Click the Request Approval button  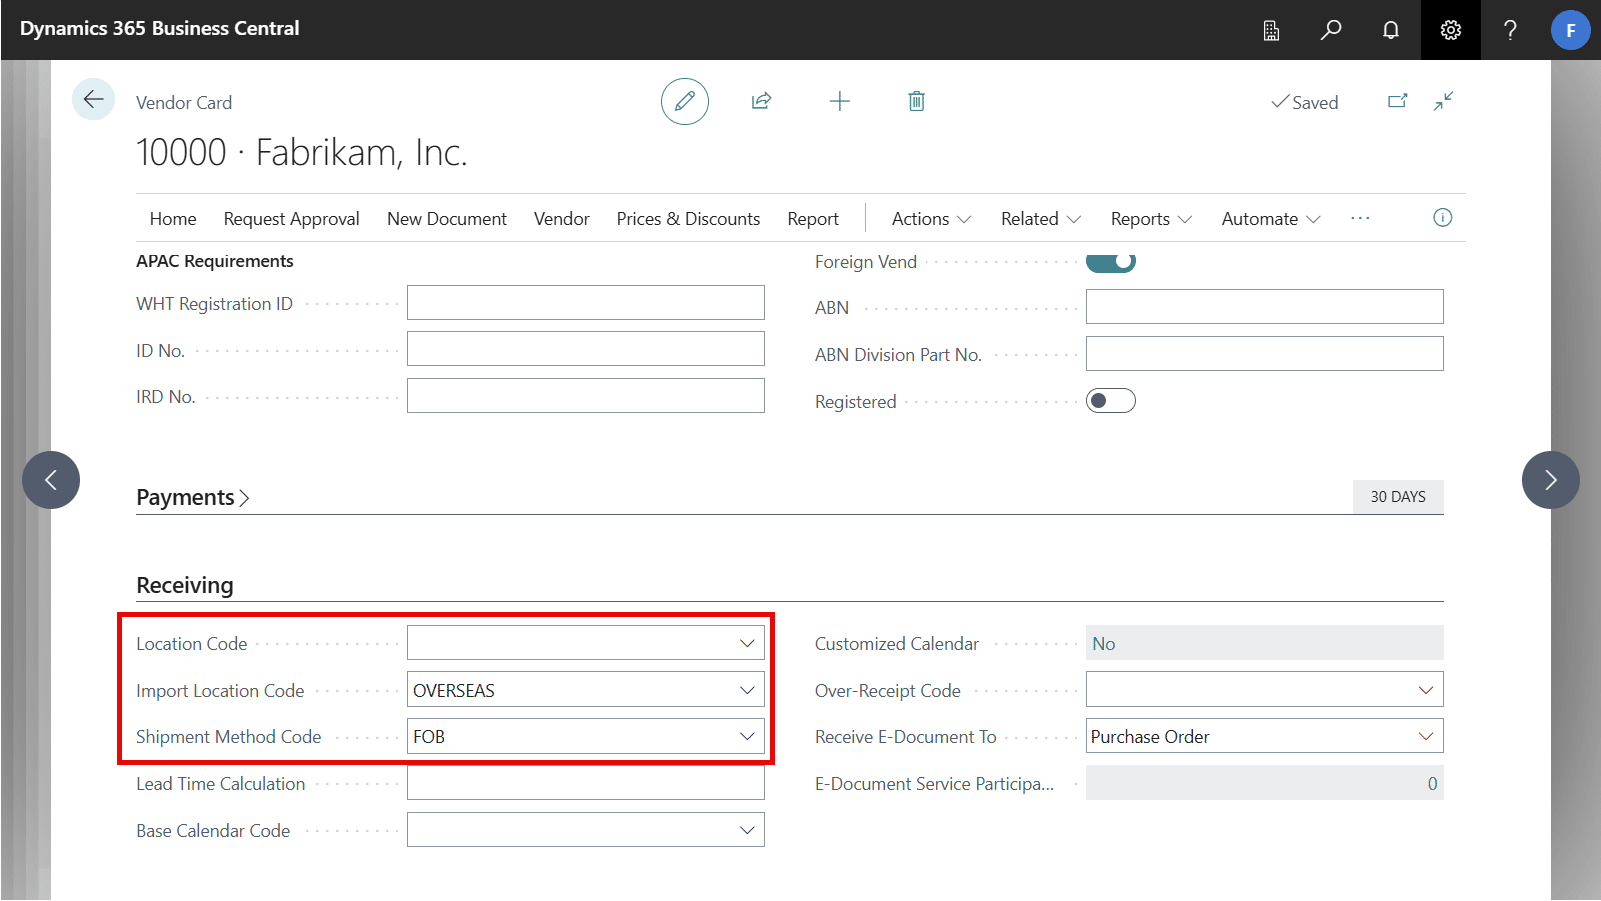click(291, 219)
